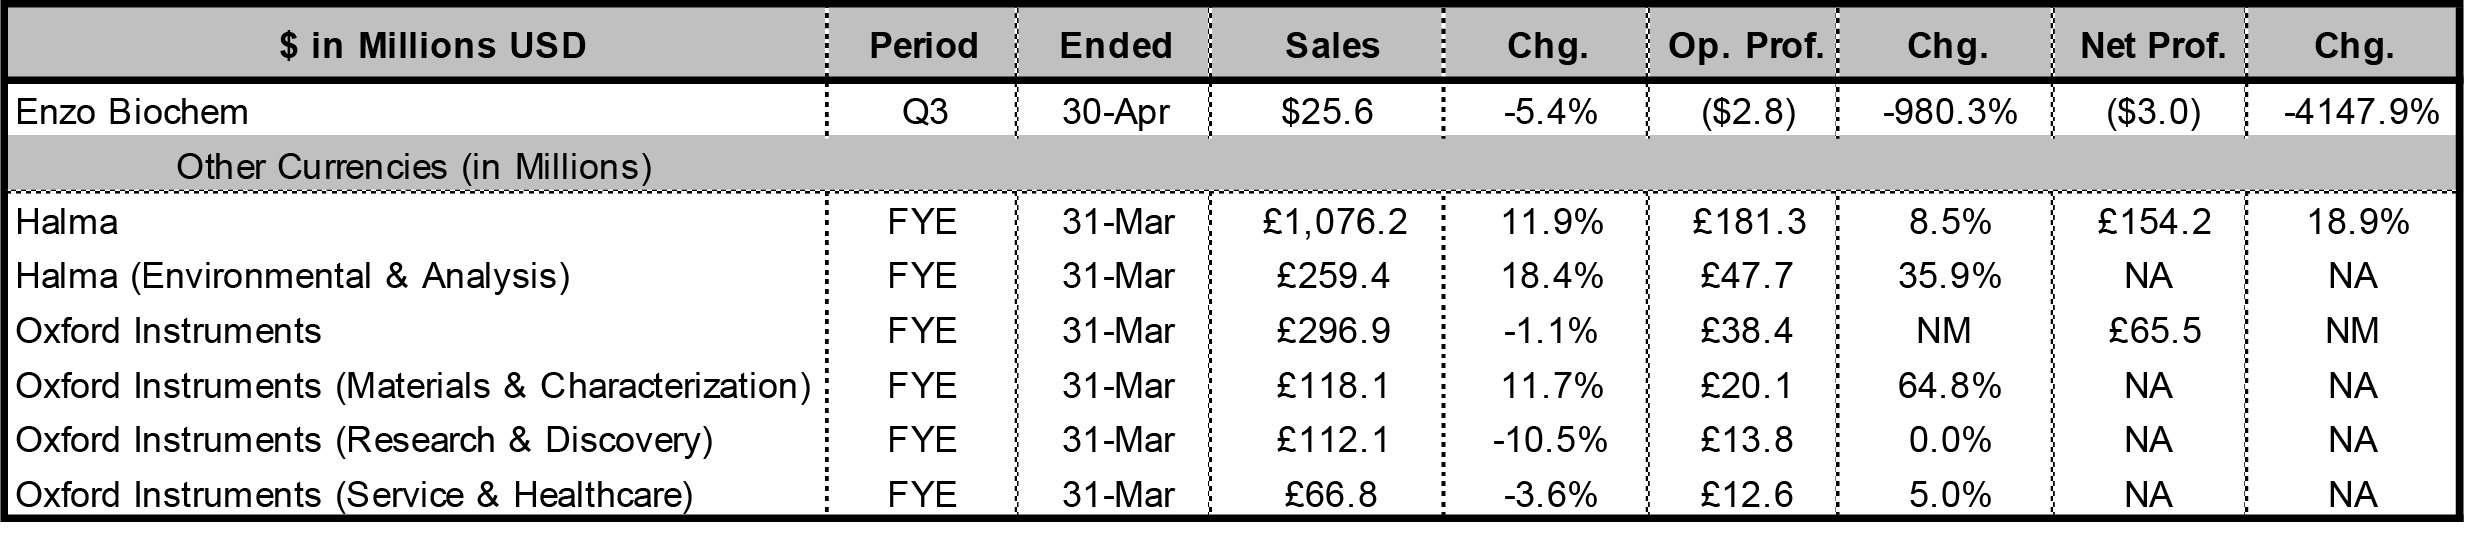Image resolution: width=2475 pixels, height=533 pixels.
Task: Click the Sales column header
Action: click(1331, 46)
